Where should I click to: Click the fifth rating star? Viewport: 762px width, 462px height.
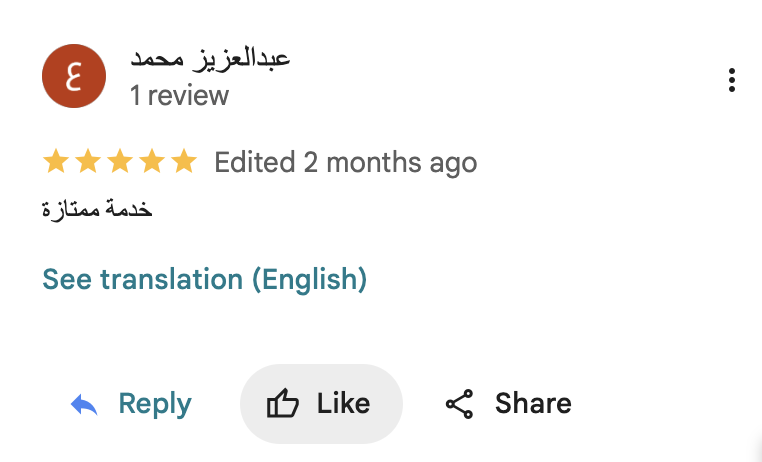[x=184, y=162]
